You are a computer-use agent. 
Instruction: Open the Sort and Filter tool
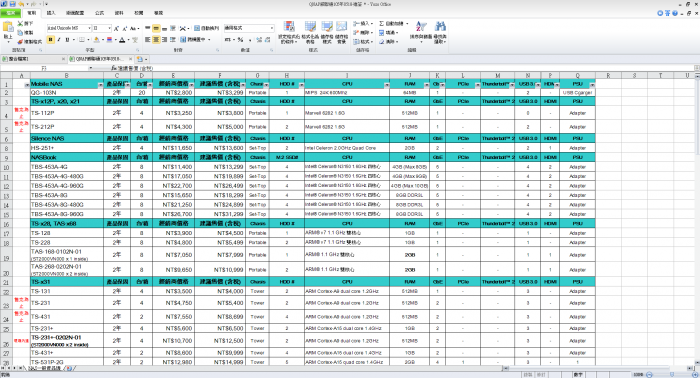(421, 32)
